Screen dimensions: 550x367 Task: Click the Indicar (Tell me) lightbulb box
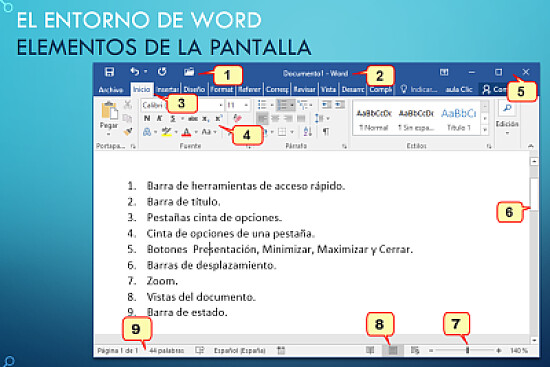(x=419, y=90)
